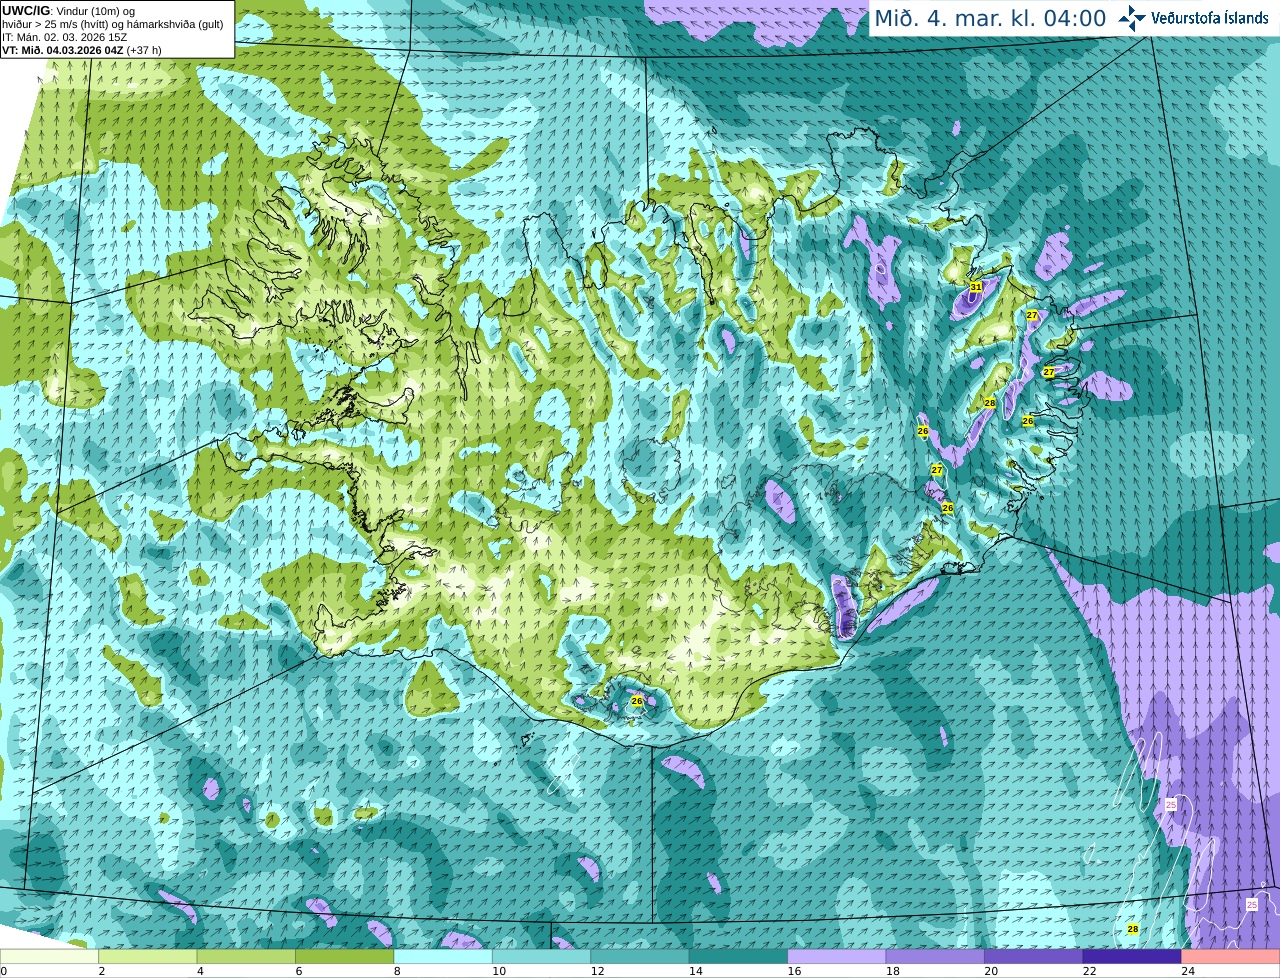This screenshot has height=978, width=1280.
Task: Pick the 6–8 m/s olive green swatch
Action: (x=345, y=957)
